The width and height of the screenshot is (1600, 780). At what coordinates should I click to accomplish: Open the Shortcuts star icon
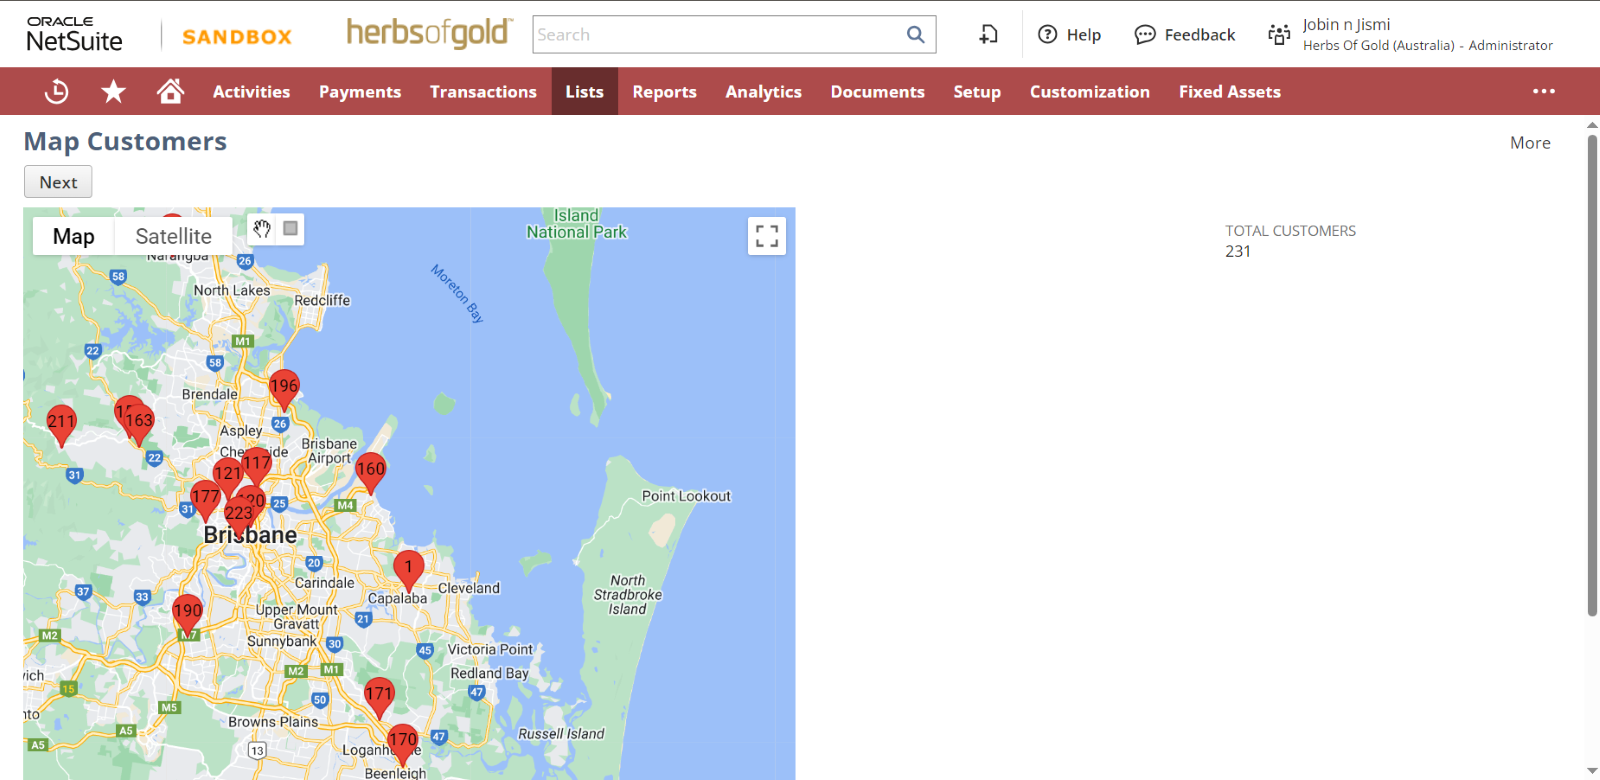point(113,91)
